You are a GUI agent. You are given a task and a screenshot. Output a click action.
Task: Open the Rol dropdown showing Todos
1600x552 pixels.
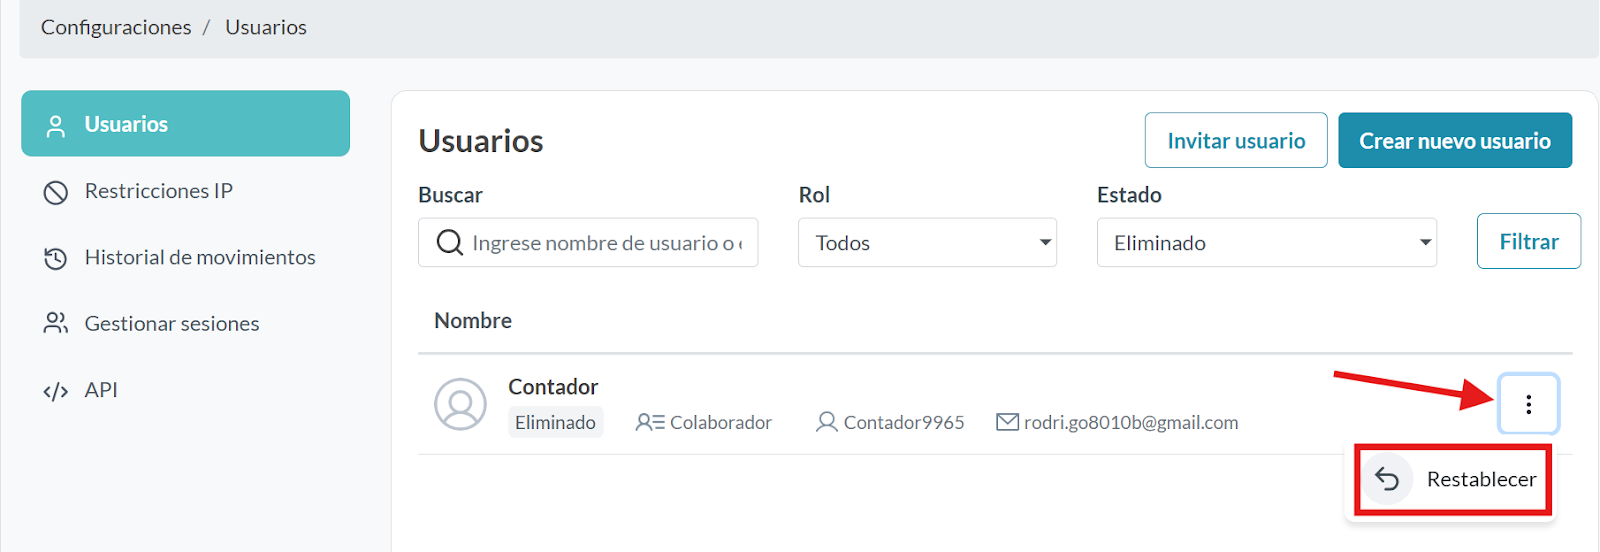coord(927,243)
